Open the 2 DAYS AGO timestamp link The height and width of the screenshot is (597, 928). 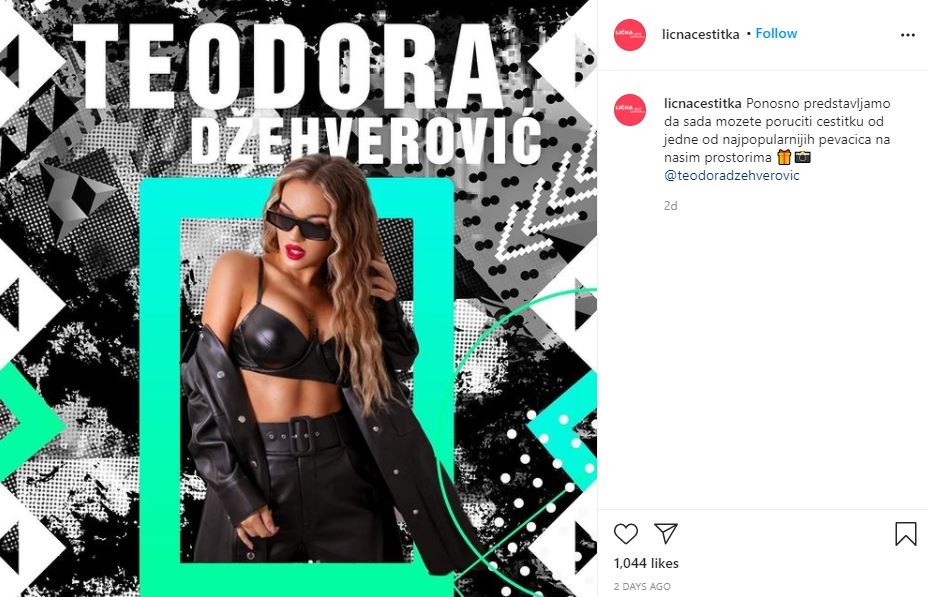click(642, 586)
